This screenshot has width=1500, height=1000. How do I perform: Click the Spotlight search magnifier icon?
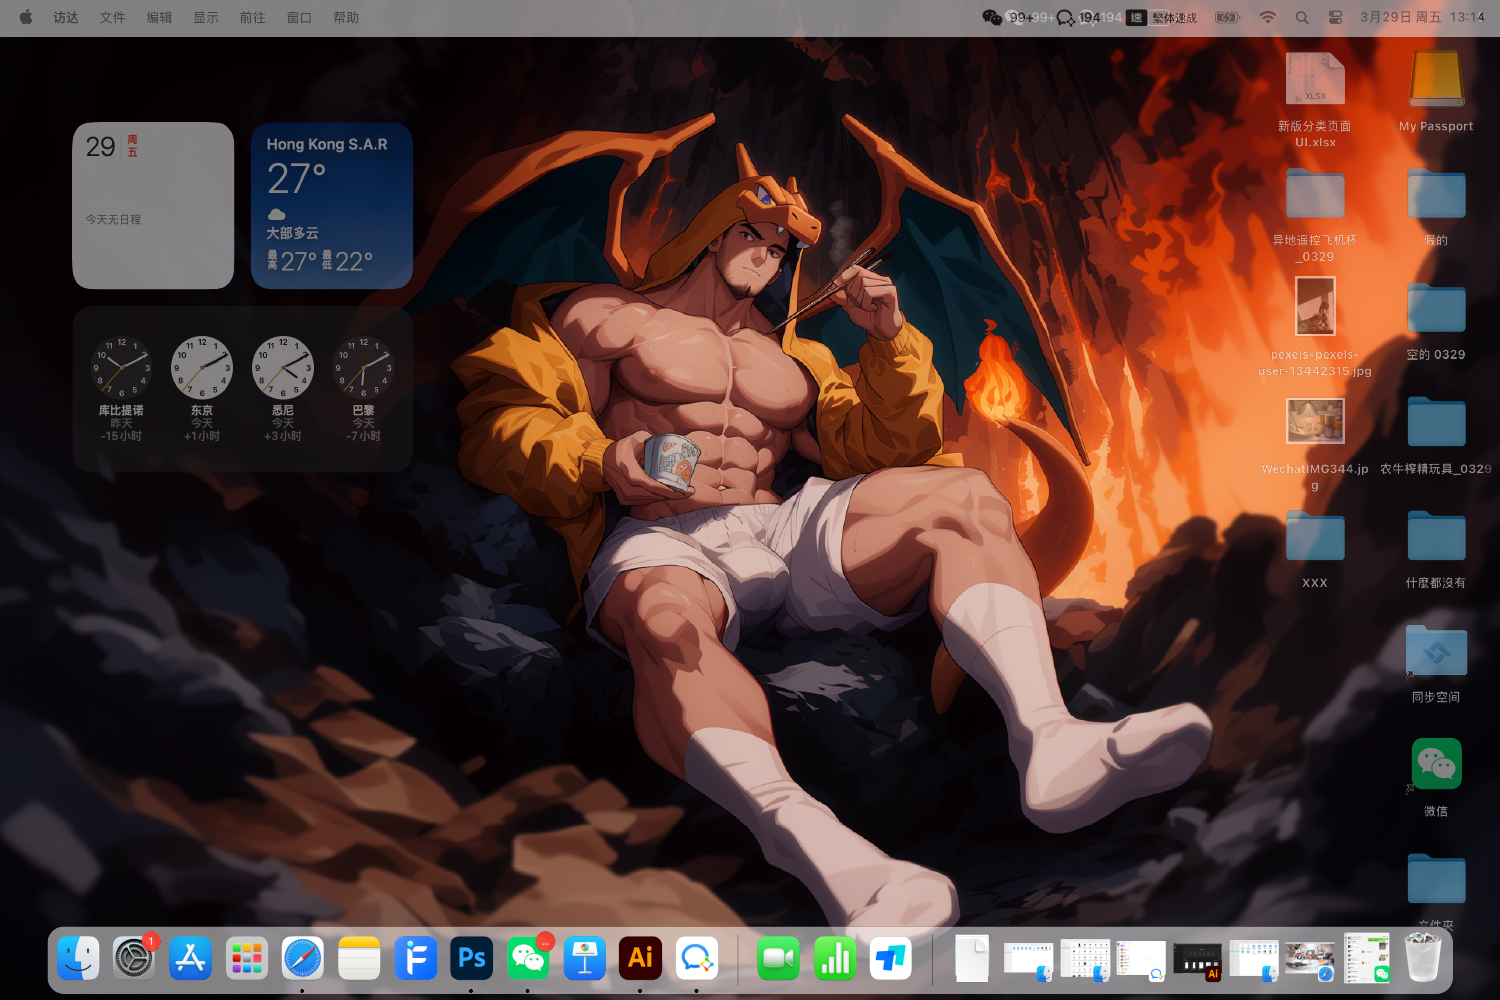1301,17
